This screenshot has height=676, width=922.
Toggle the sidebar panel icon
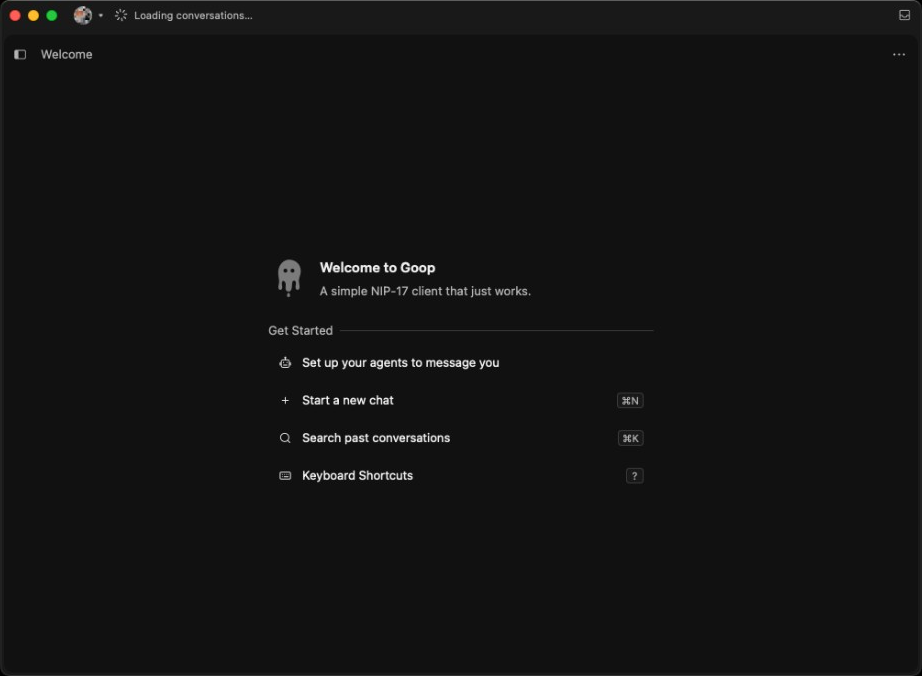[20, 55]
